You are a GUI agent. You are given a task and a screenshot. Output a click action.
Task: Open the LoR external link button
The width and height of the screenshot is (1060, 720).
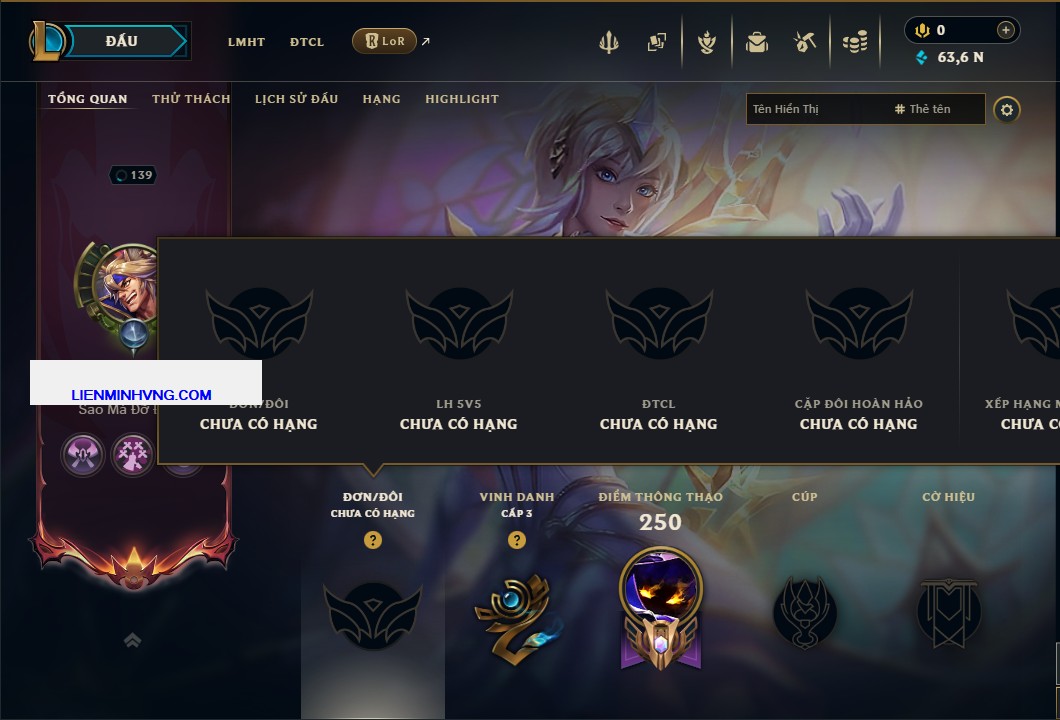coord(385,41)
